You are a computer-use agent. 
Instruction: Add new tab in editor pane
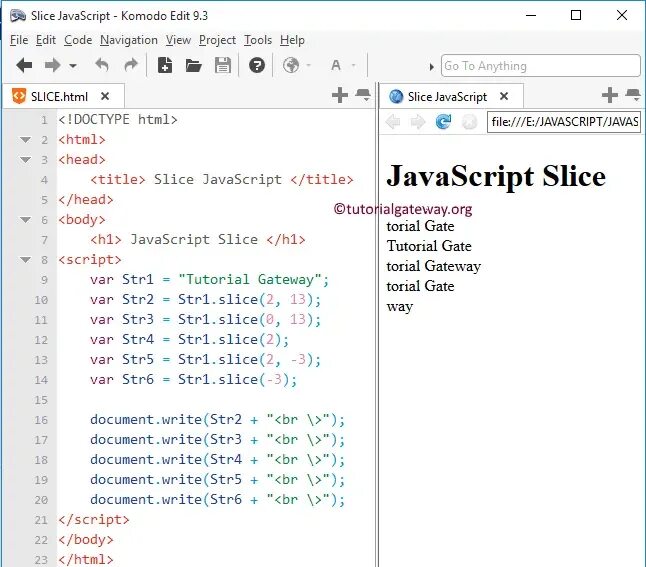pyautogui.click(x=340, y=95)
